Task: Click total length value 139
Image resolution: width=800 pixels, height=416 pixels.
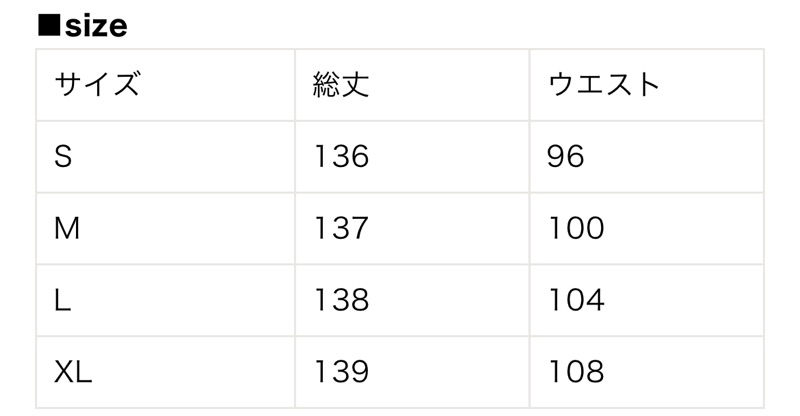Action: [x=341, y=372]
